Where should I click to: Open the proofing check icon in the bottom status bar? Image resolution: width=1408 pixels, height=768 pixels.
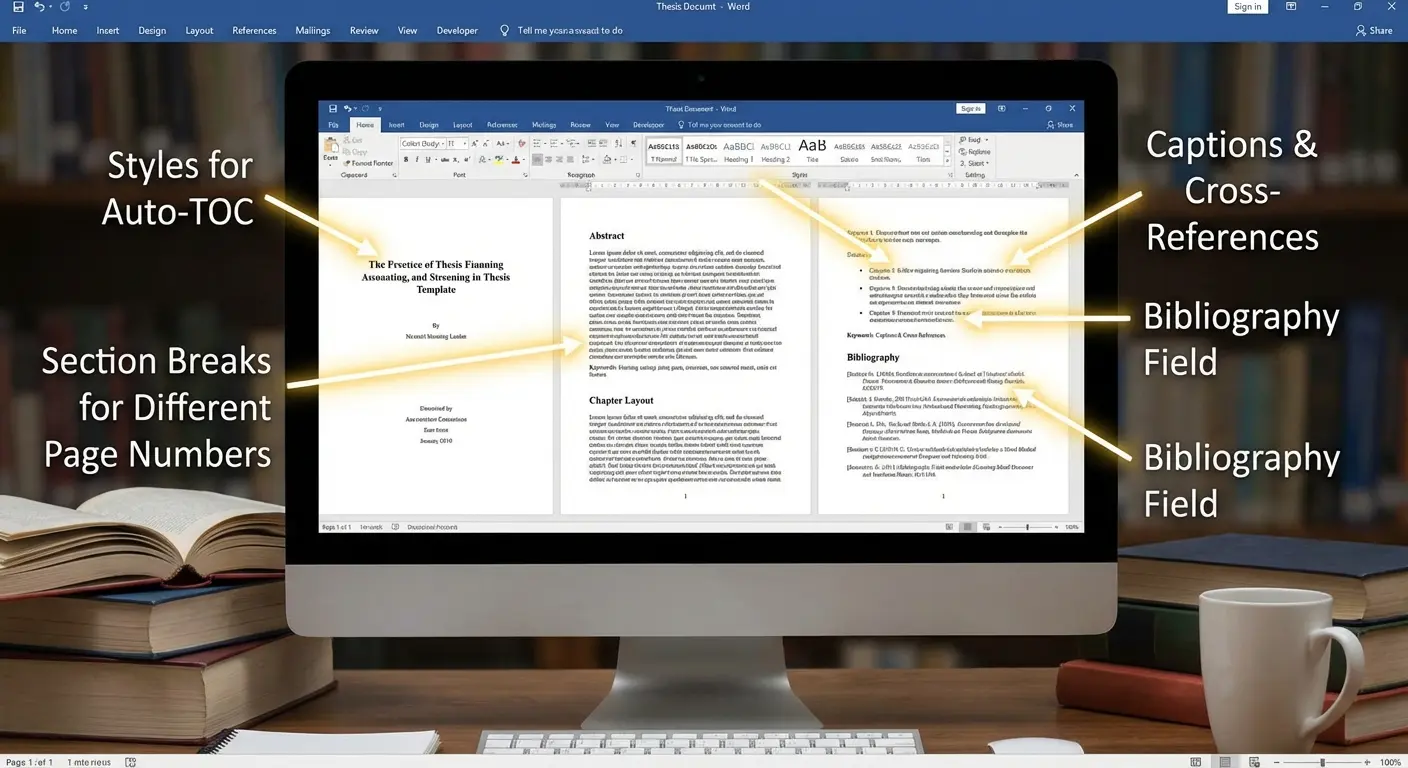(x=131, y=762)
